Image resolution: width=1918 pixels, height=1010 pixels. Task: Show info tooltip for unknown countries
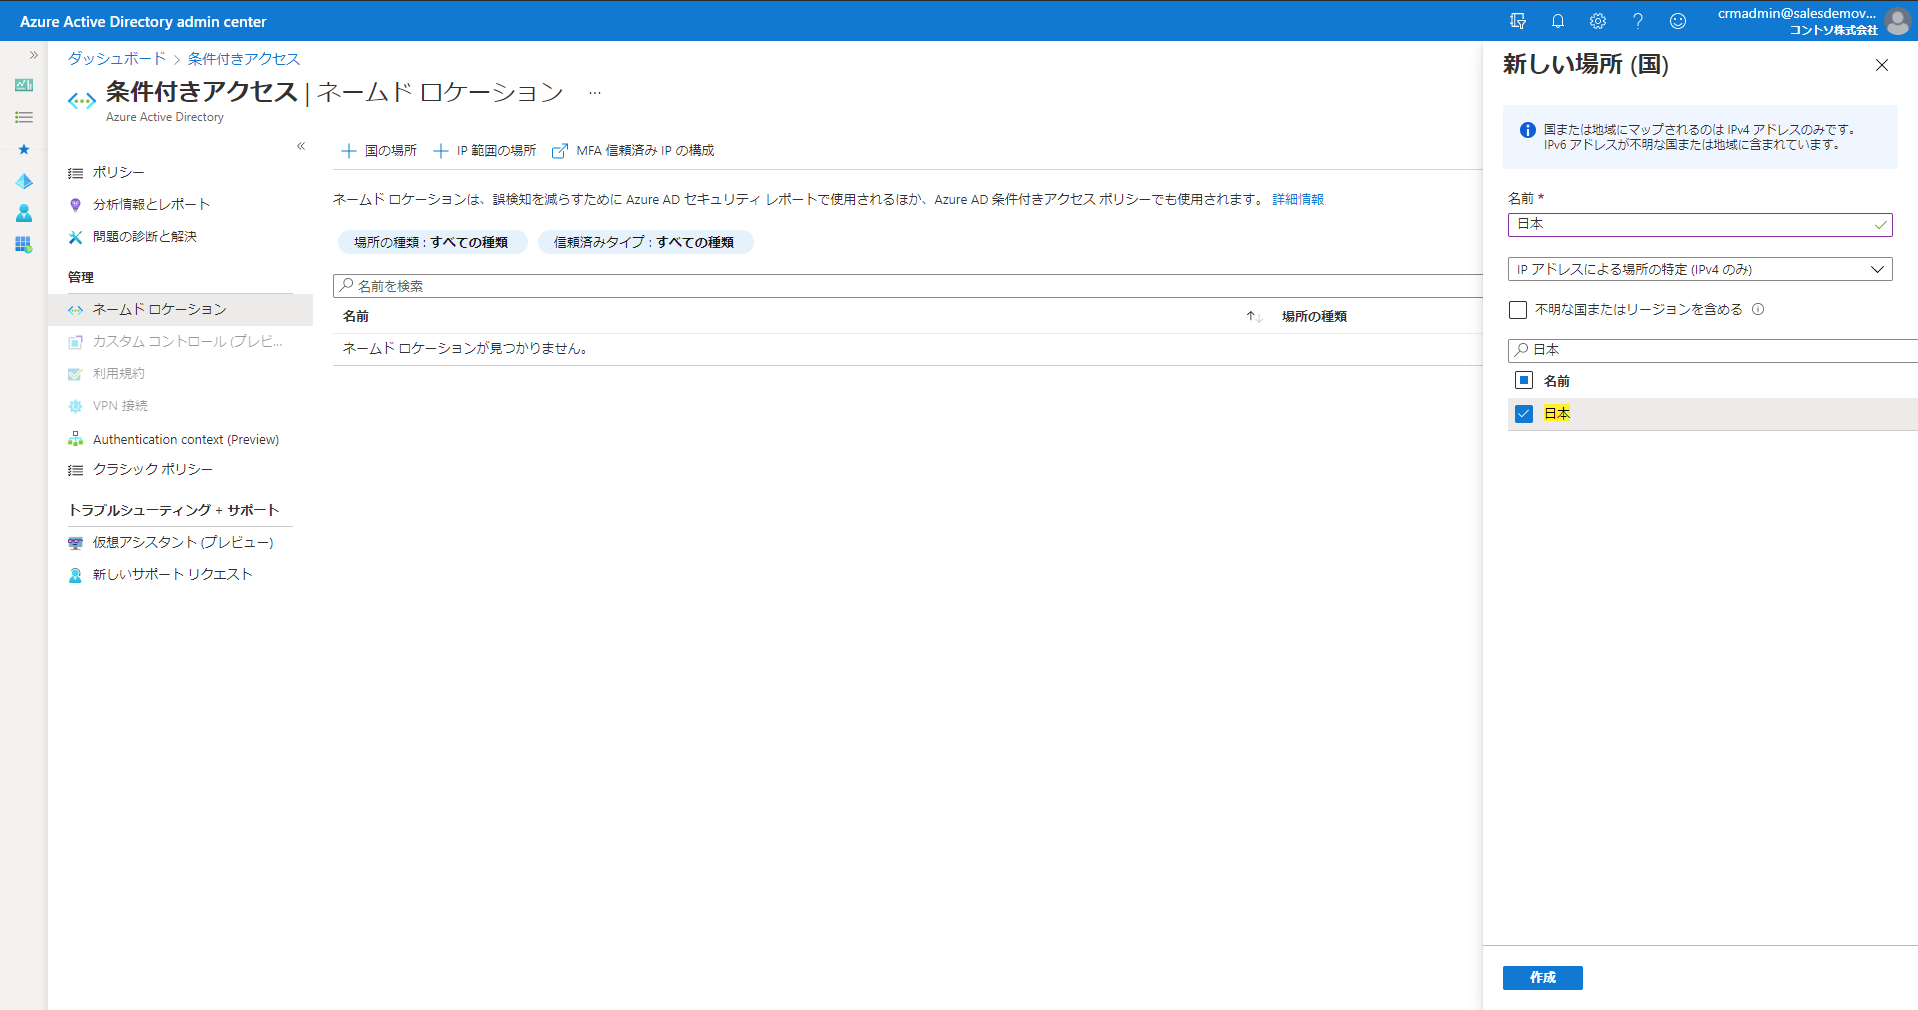[1758, 309]
